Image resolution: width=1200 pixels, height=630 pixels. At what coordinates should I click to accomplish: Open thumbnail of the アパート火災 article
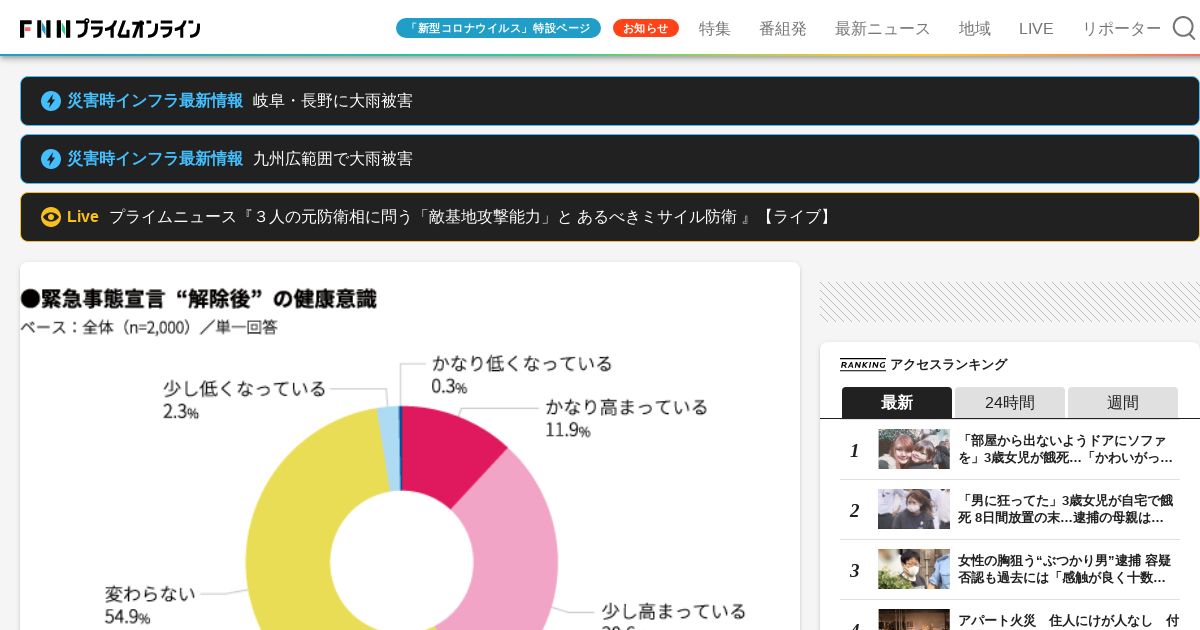tap(914, 619)
